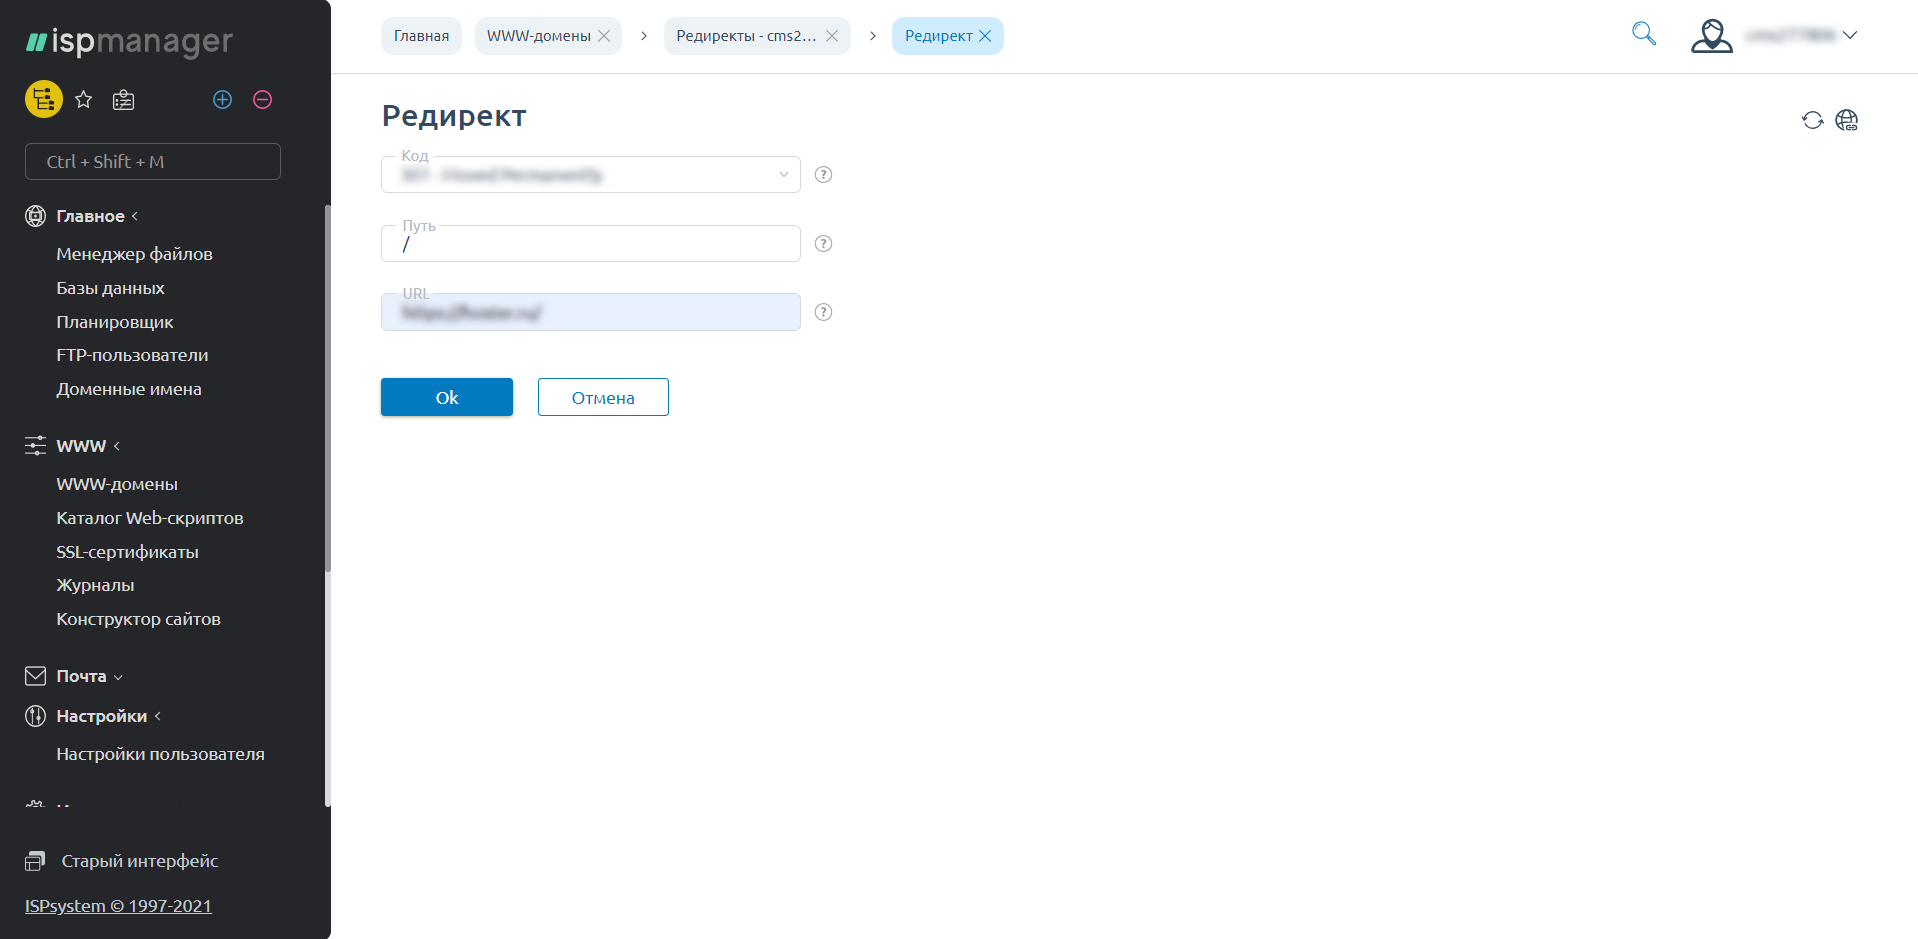Show help for the Путь field
Viewport: 1918px width, 939px height.
[823, 244]
